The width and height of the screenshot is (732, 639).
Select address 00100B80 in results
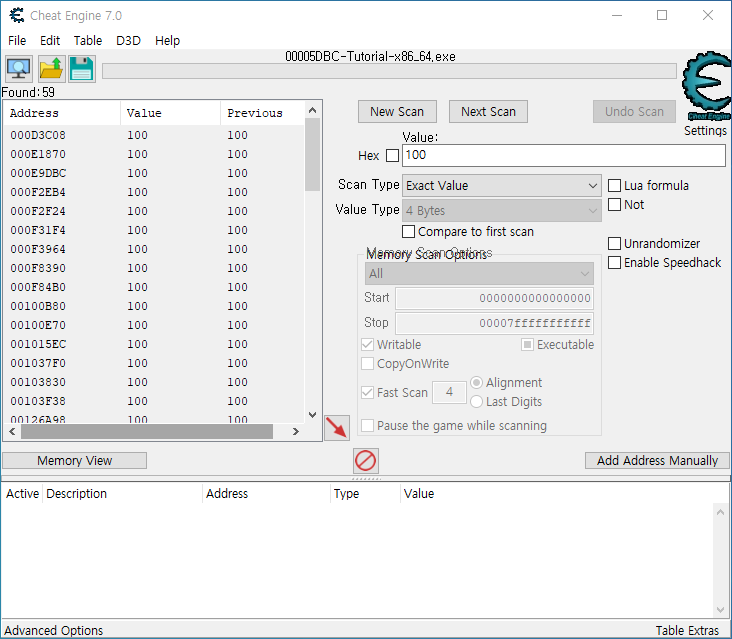tap(38, 306)
